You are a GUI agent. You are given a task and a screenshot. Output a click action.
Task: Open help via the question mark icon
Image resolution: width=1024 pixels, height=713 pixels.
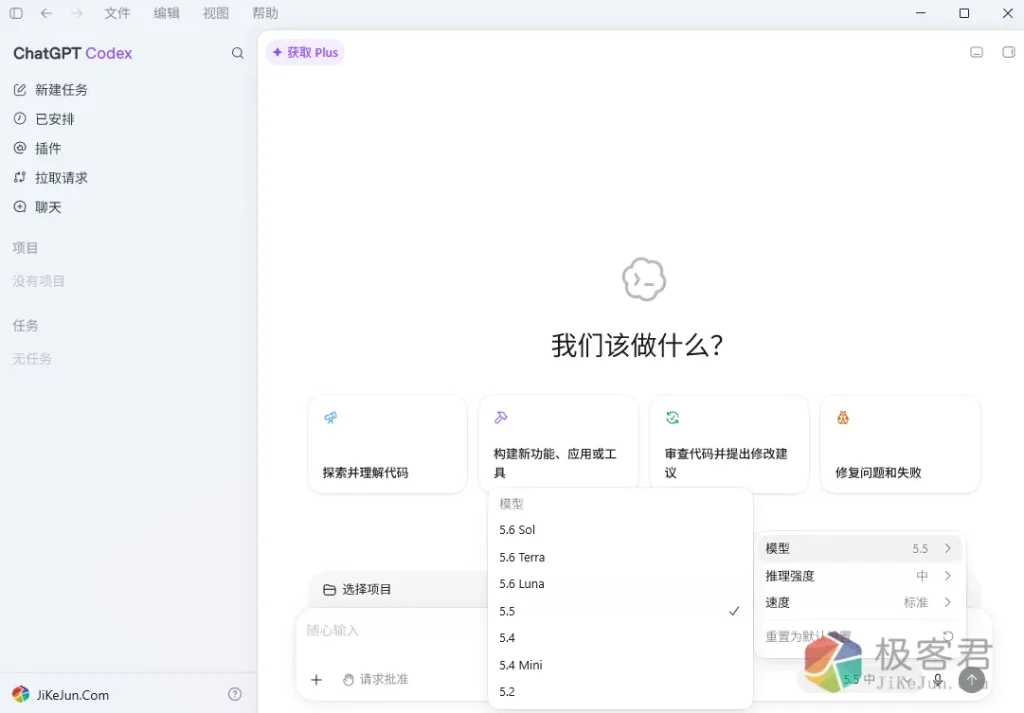(x=235, y=694)
